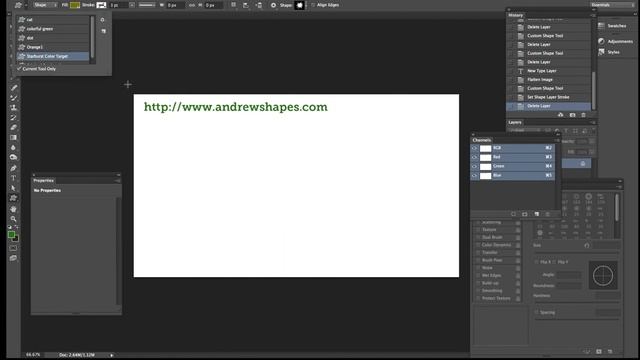Select the Path Selection arrow tool

tap(13, 188)
